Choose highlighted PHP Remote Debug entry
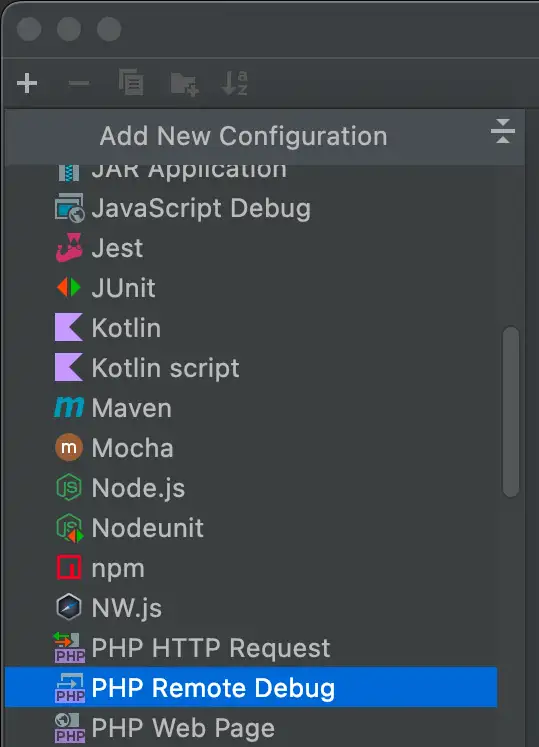 click(251, 687)
